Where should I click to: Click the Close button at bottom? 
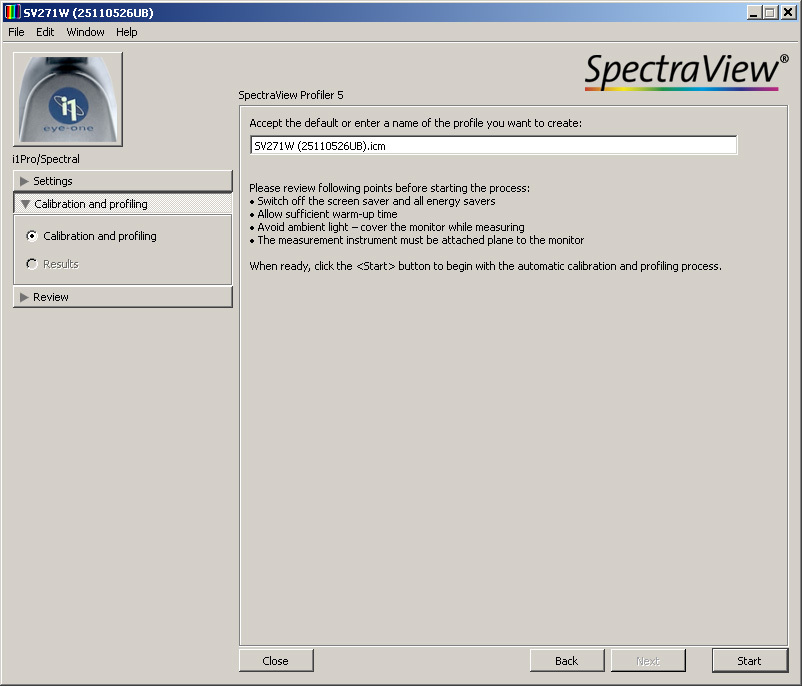click(276, 660)
